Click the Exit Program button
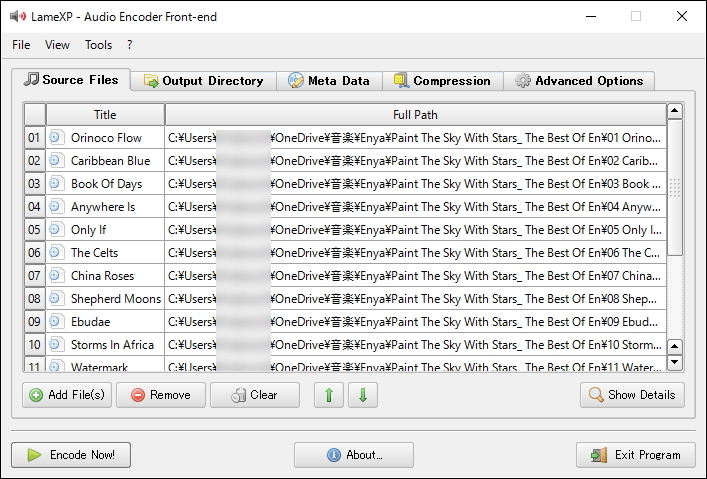This screenshot has width=707, height=479. tap(636, 455)
